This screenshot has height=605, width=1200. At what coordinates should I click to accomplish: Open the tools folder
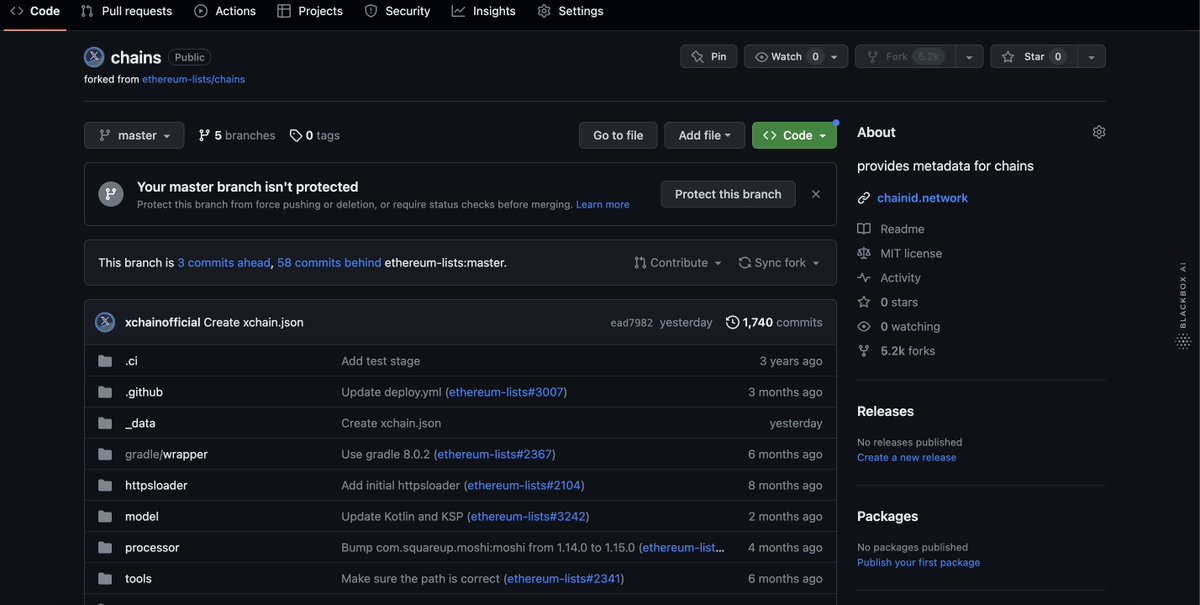pos(138,578)
